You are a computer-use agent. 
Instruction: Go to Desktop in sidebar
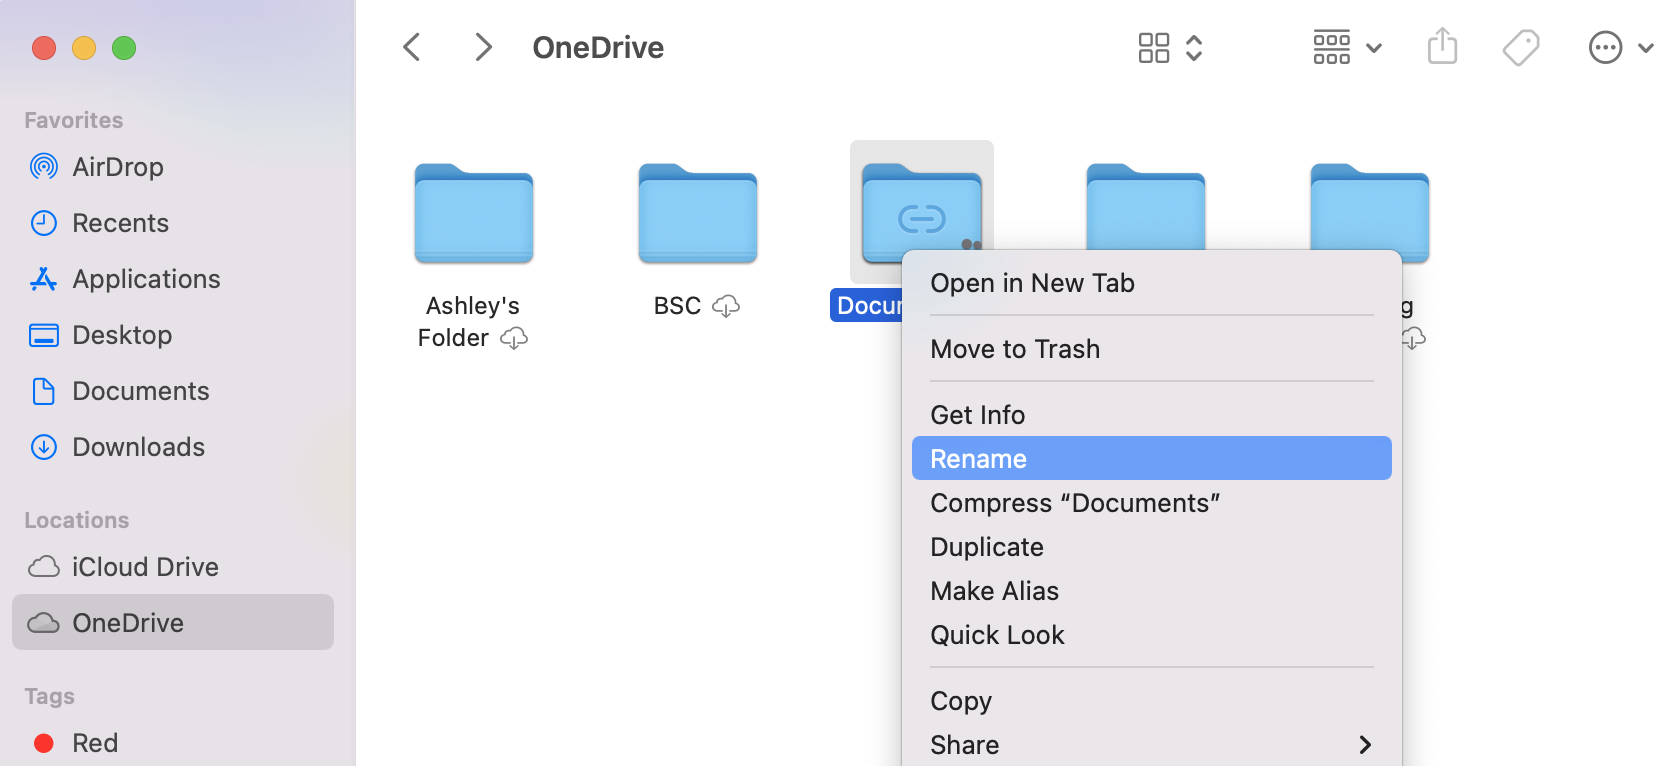pos(122,335)
